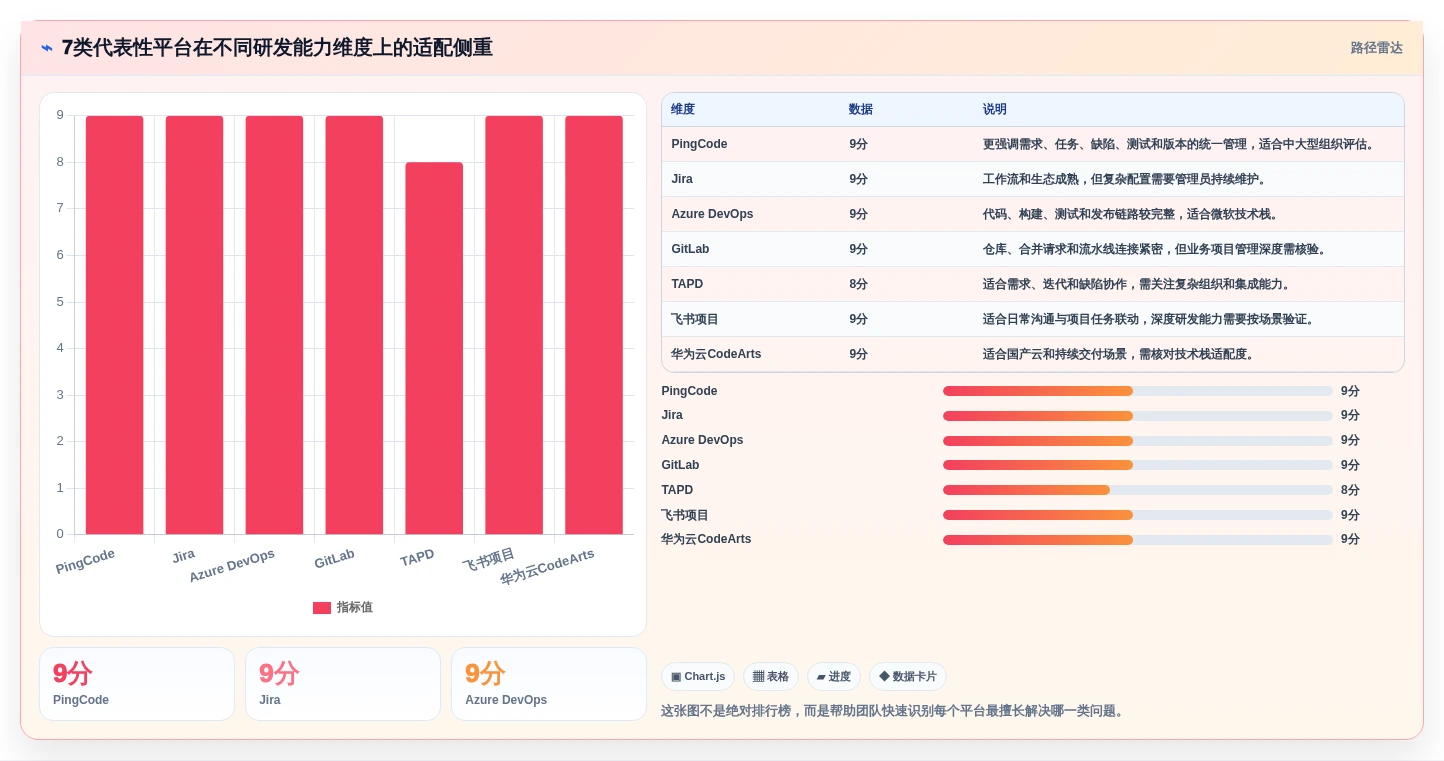Click the 表格 tag chip
The width and height of the screenshot is (1444, 761).
(771, 677)
